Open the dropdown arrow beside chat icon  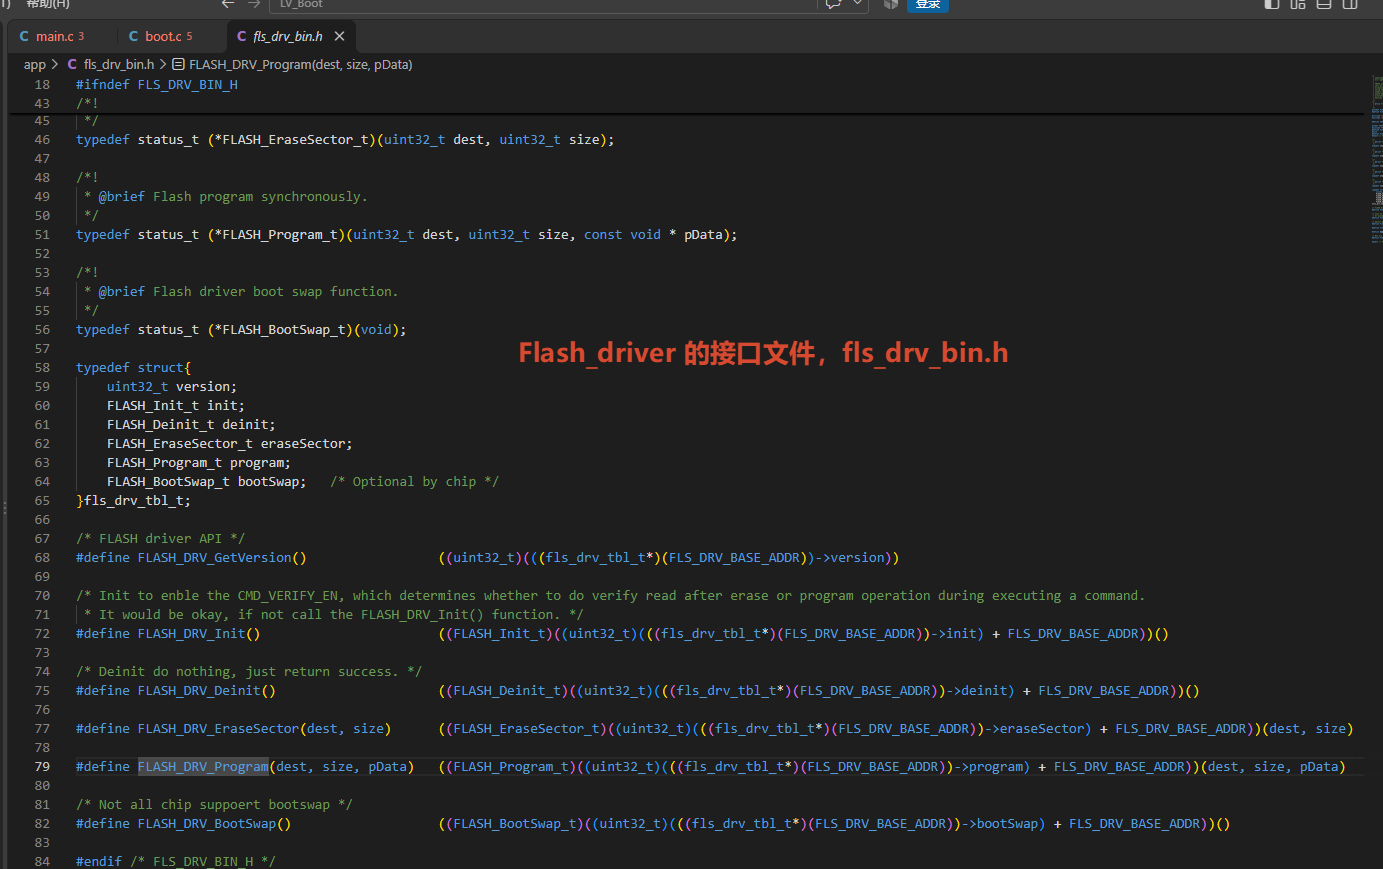pyautogui.click(x=857, y=4)
